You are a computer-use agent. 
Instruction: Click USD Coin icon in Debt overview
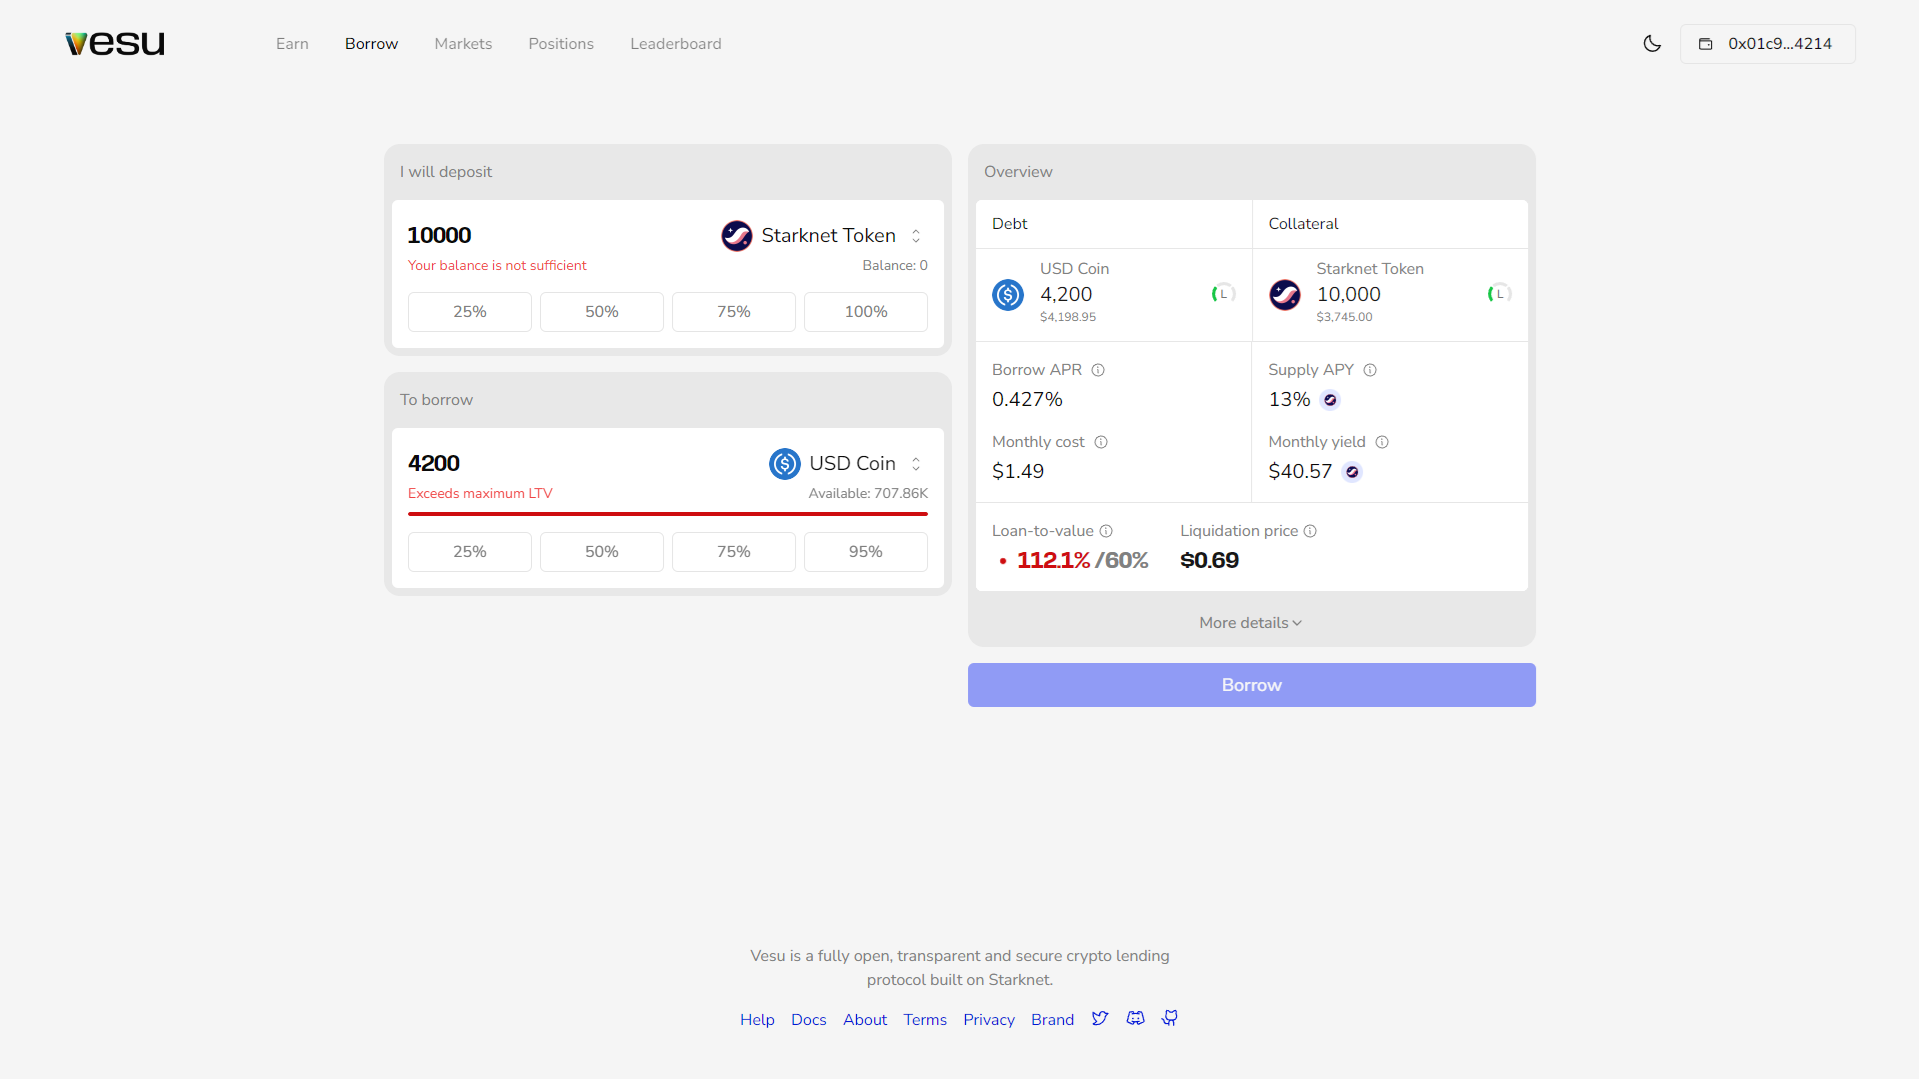point(1008,295)
